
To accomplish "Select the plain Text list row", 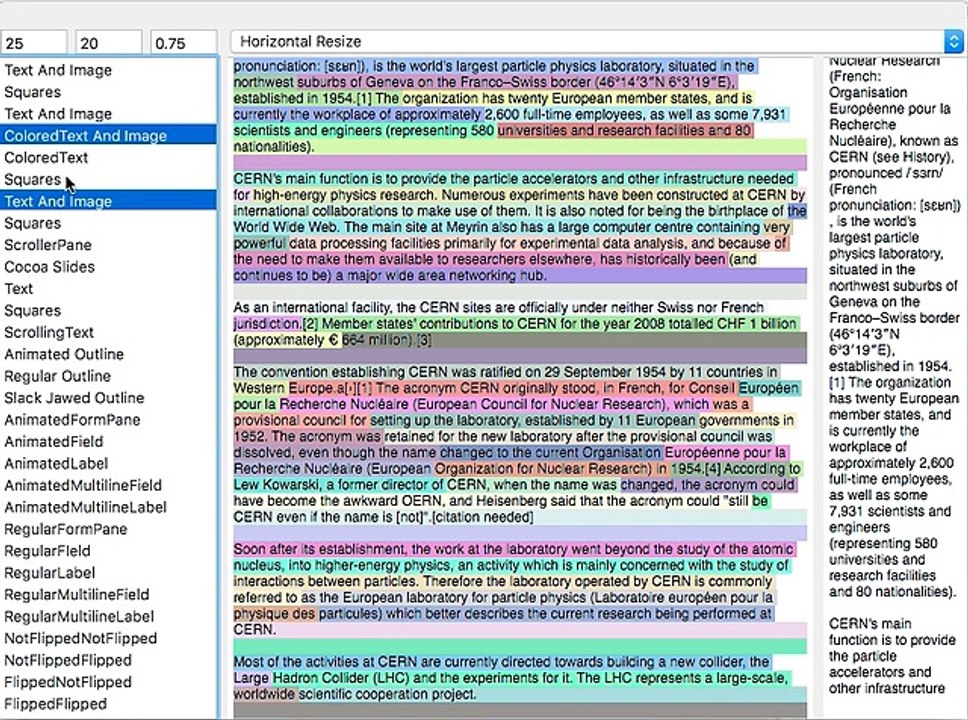I will (109, 289).
